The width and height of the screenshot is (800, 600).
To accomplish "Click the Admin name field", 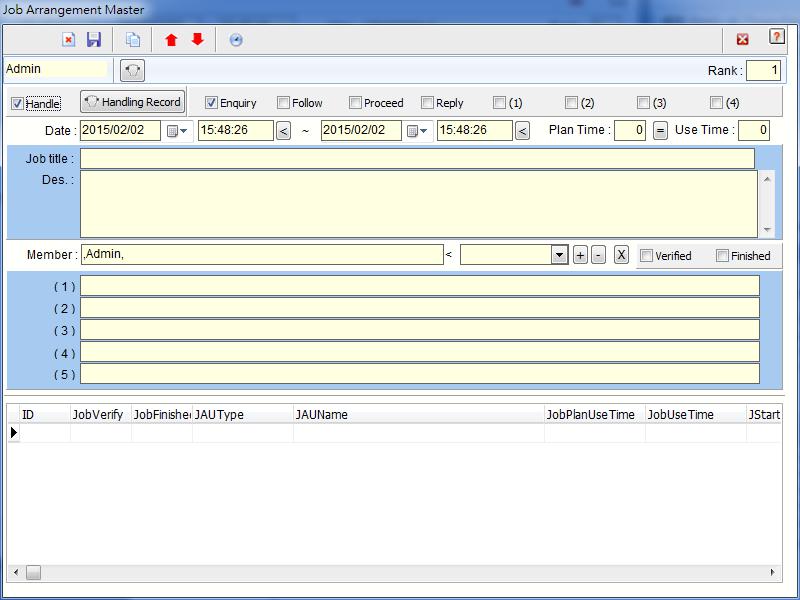I will pos(56,69).
